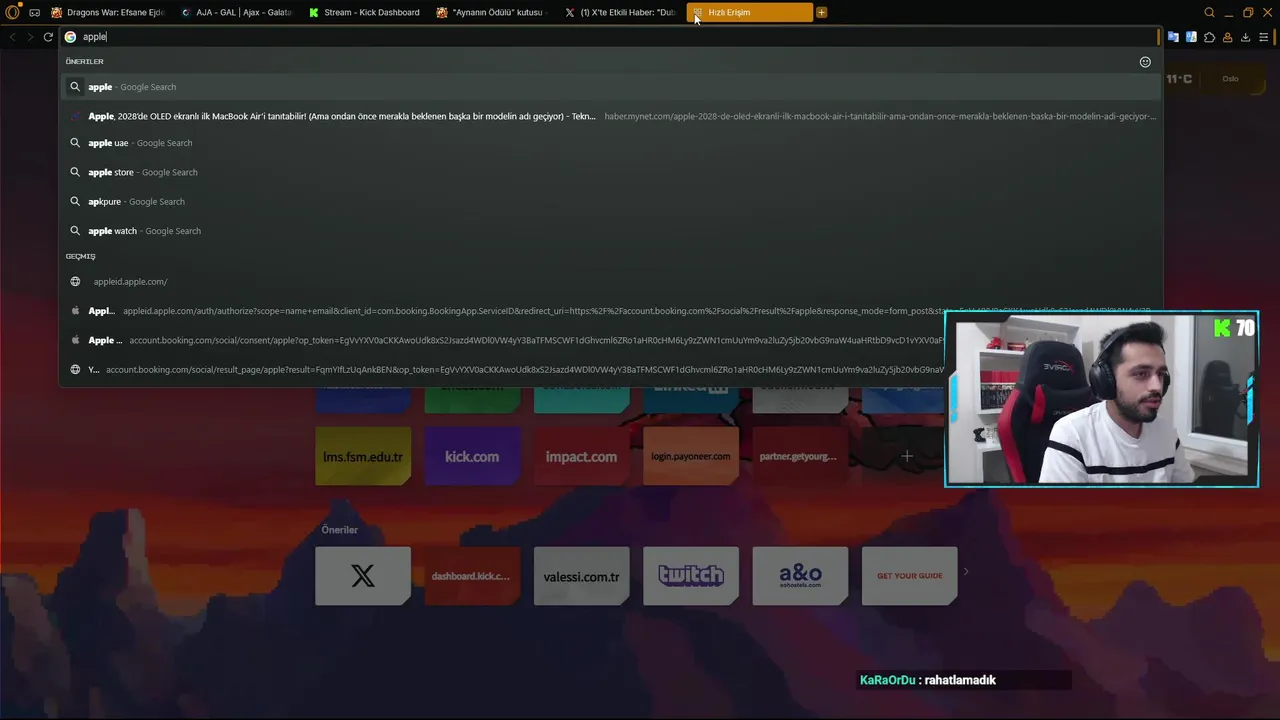This screenshot has width=1280, height=720.
Task: Go back with the back arrow
Action: pyautogui.click(x=12, y=37)
